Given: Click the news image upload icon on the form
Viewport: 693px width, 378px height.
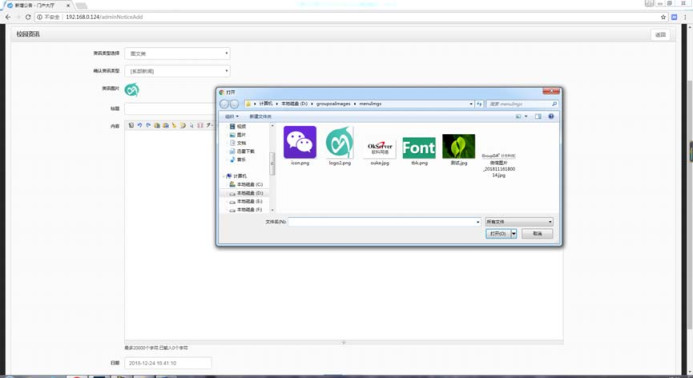Looking at the screenshot, I should click(132, 89).
